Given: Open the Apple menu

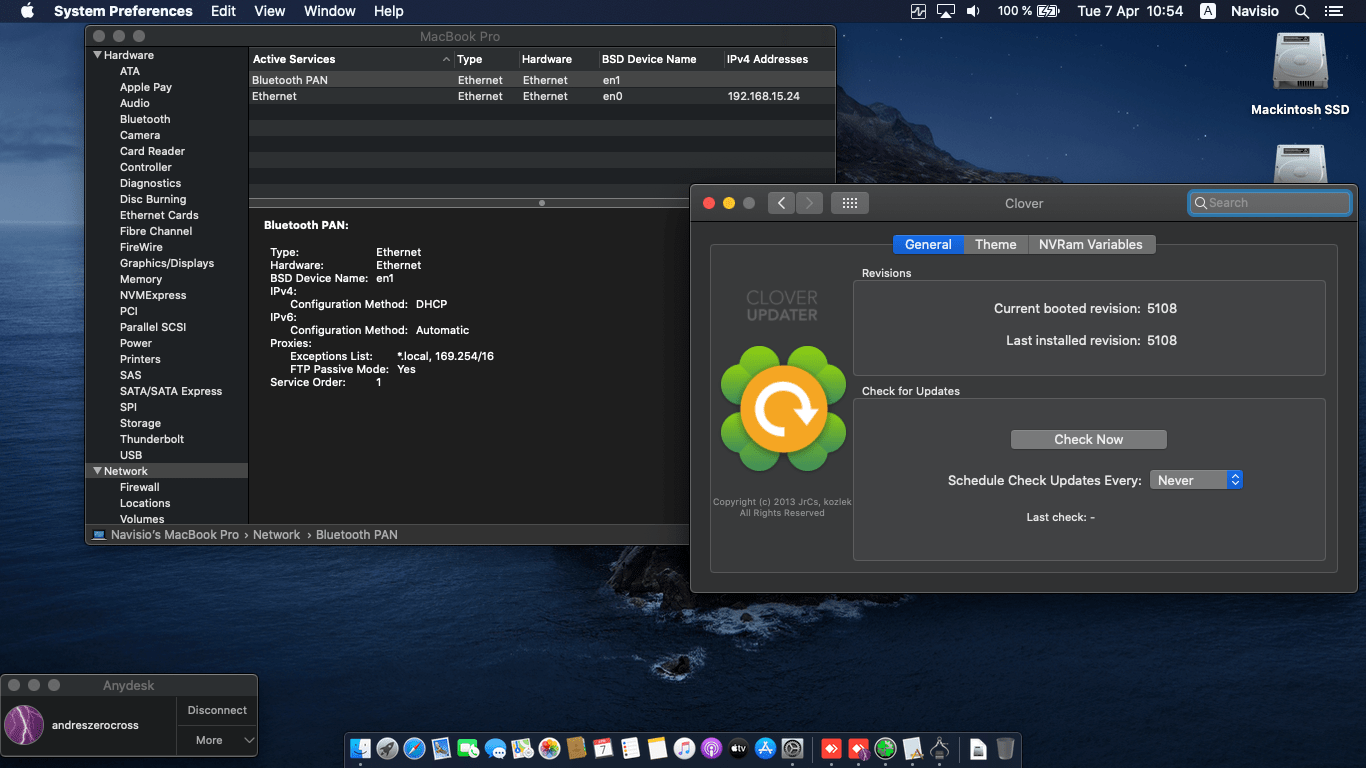Looking at the screenshot, I should coord(27,11).
